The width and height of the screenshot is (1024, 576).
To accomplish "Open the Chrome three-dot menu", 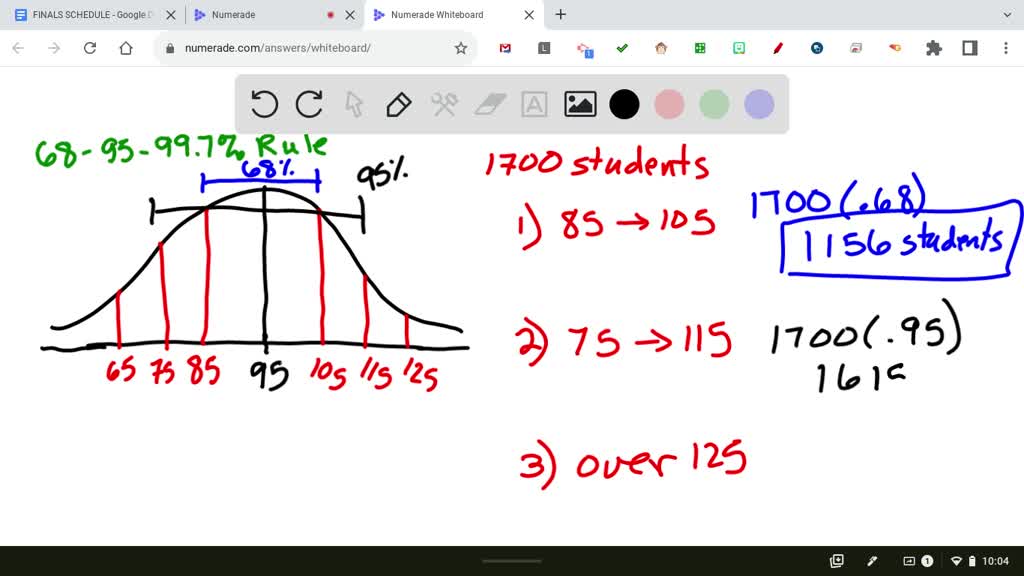I will pyautogui.click(x=1005, y=47).
